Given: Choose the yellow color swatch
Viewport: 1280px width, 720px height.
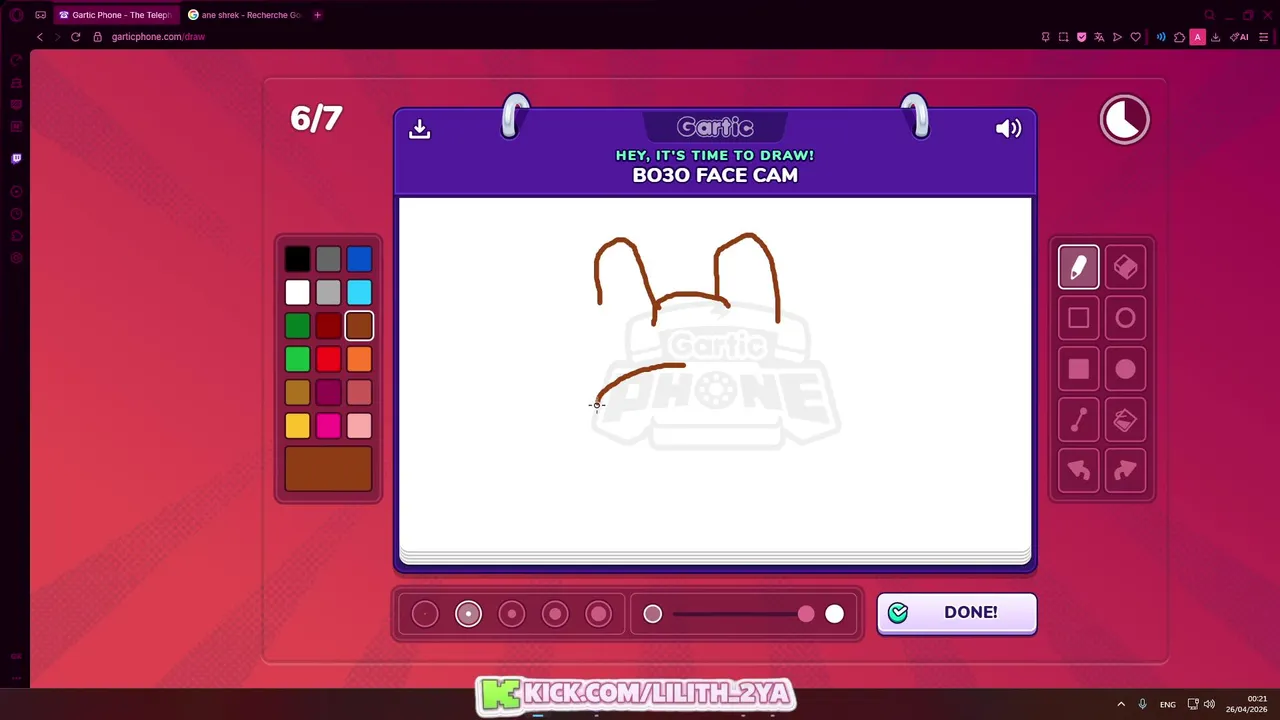Looking at the screenshot, I should click(x=297, y=426).
